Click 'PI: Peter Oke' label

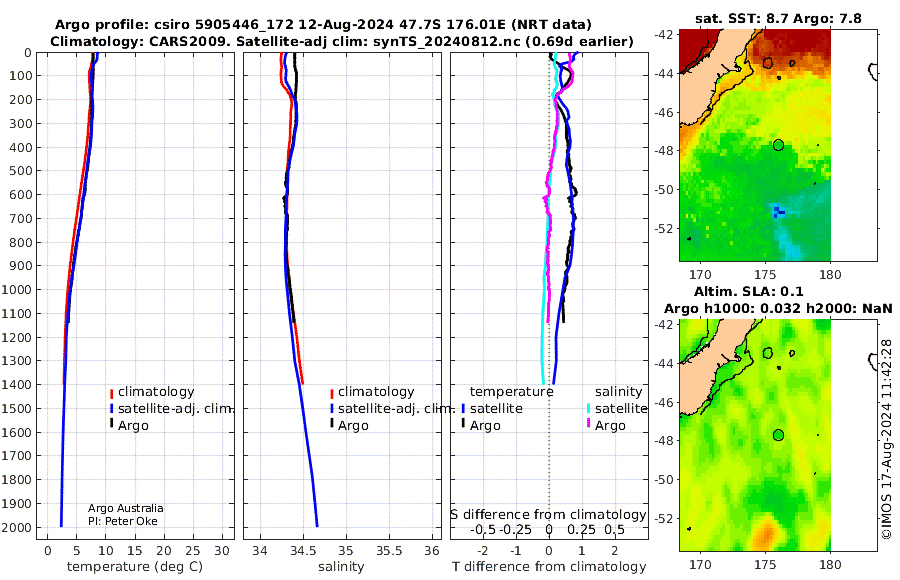123,521
